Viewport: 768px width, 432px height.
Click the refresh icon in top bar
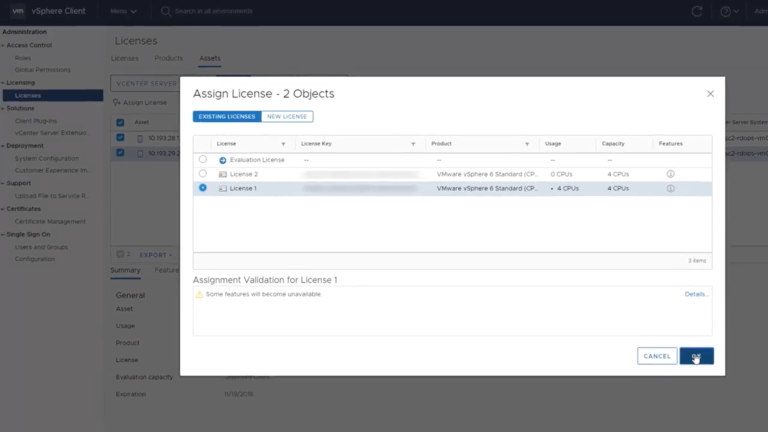(696, 11)
